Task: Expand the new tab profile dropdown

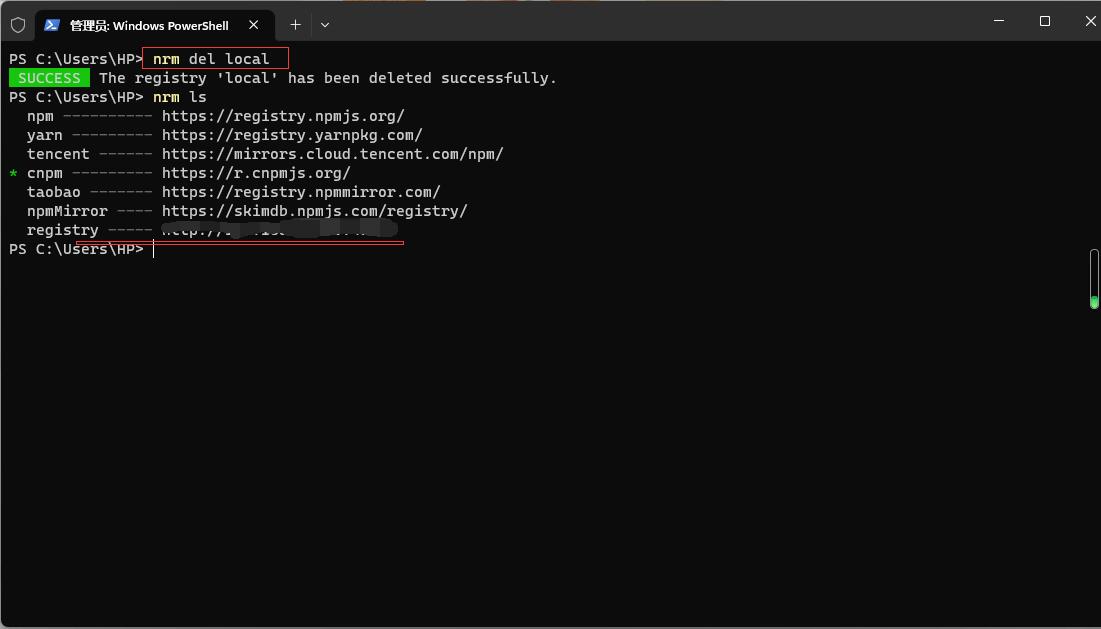Action: point(324,25)
